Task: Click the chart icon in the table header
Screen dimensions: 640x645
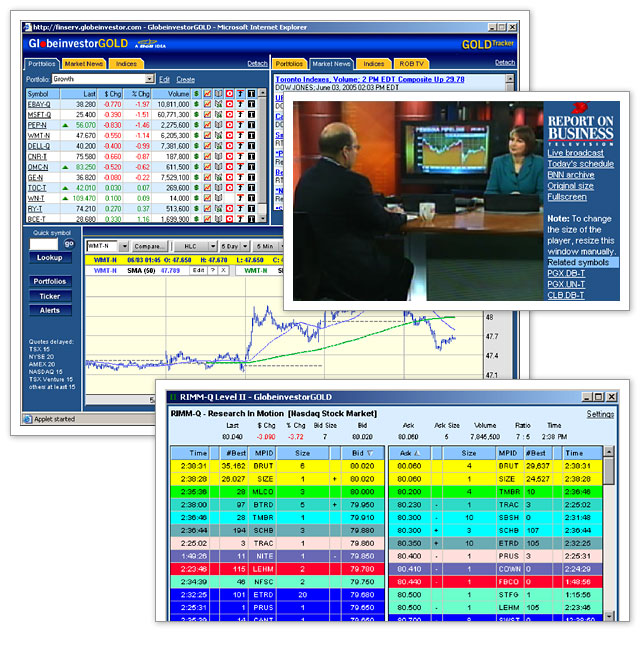Action: 207,94
